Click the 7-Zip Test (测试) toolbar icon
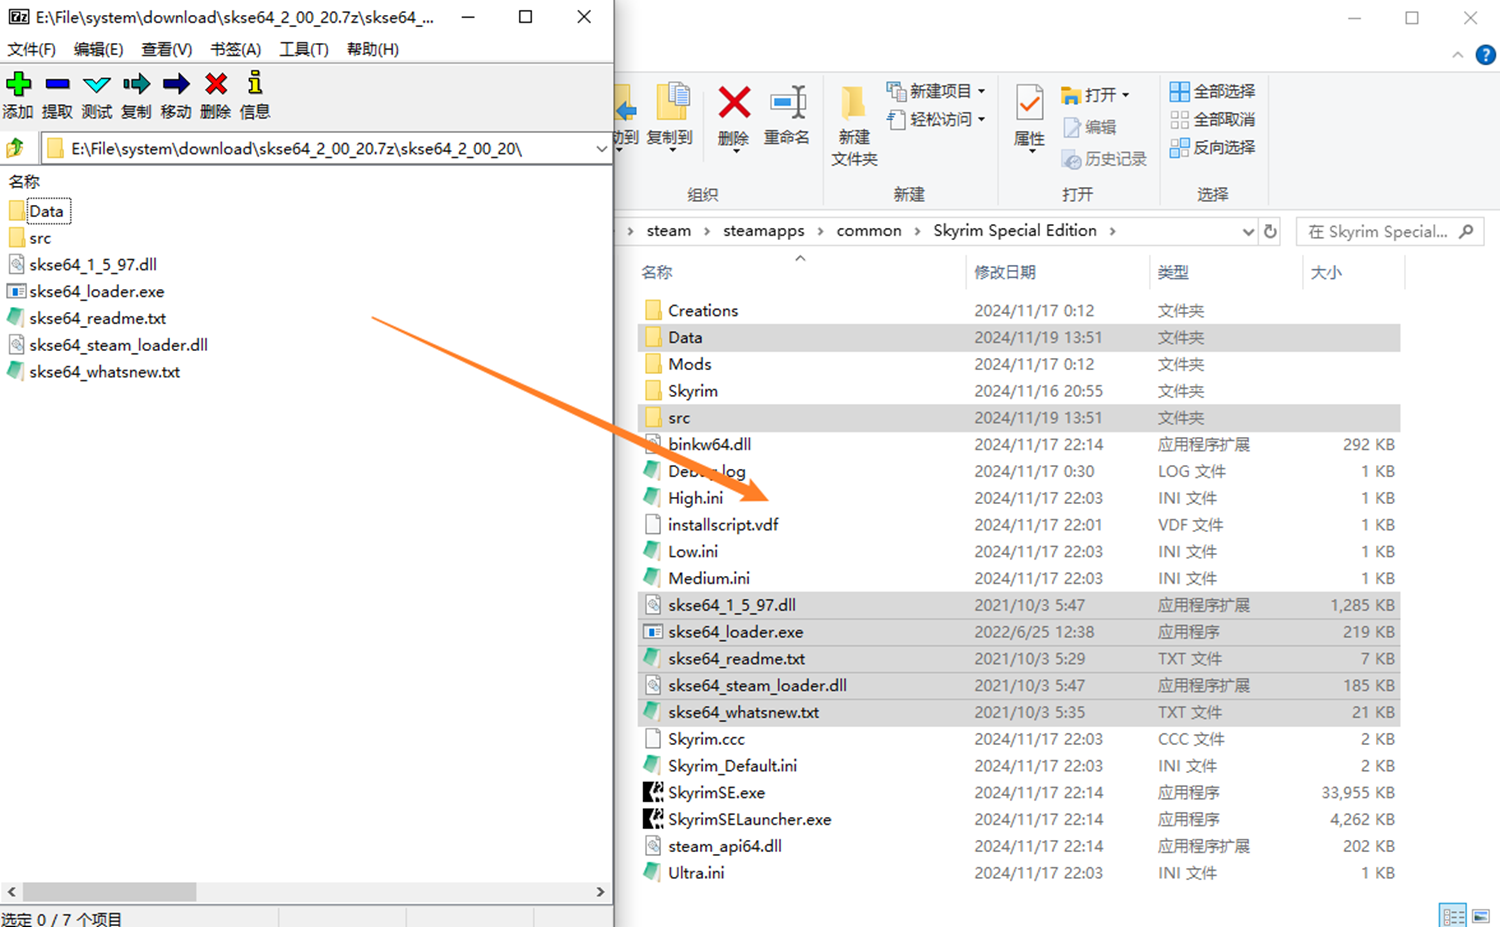The height and width of the screenshot is (927, 1500). (x=97, y=85)
